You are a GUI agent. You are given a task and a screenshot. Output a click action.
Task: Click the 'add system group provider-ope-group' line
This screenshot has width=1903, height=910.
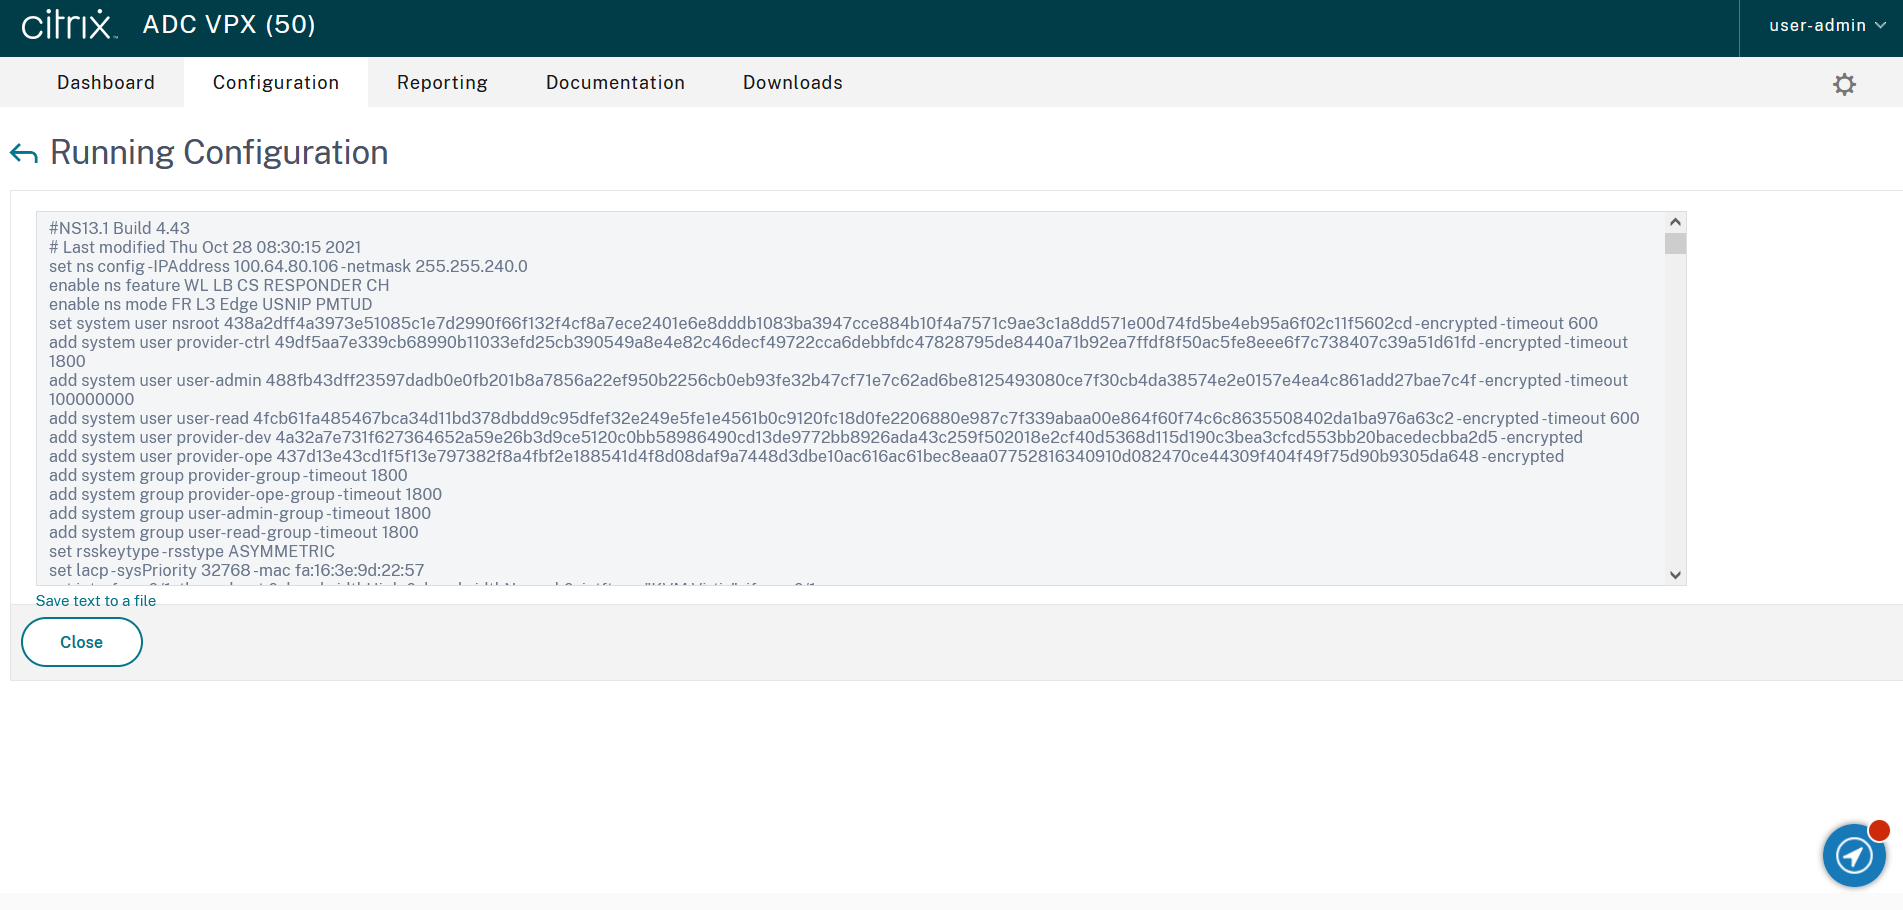(245, 494)
